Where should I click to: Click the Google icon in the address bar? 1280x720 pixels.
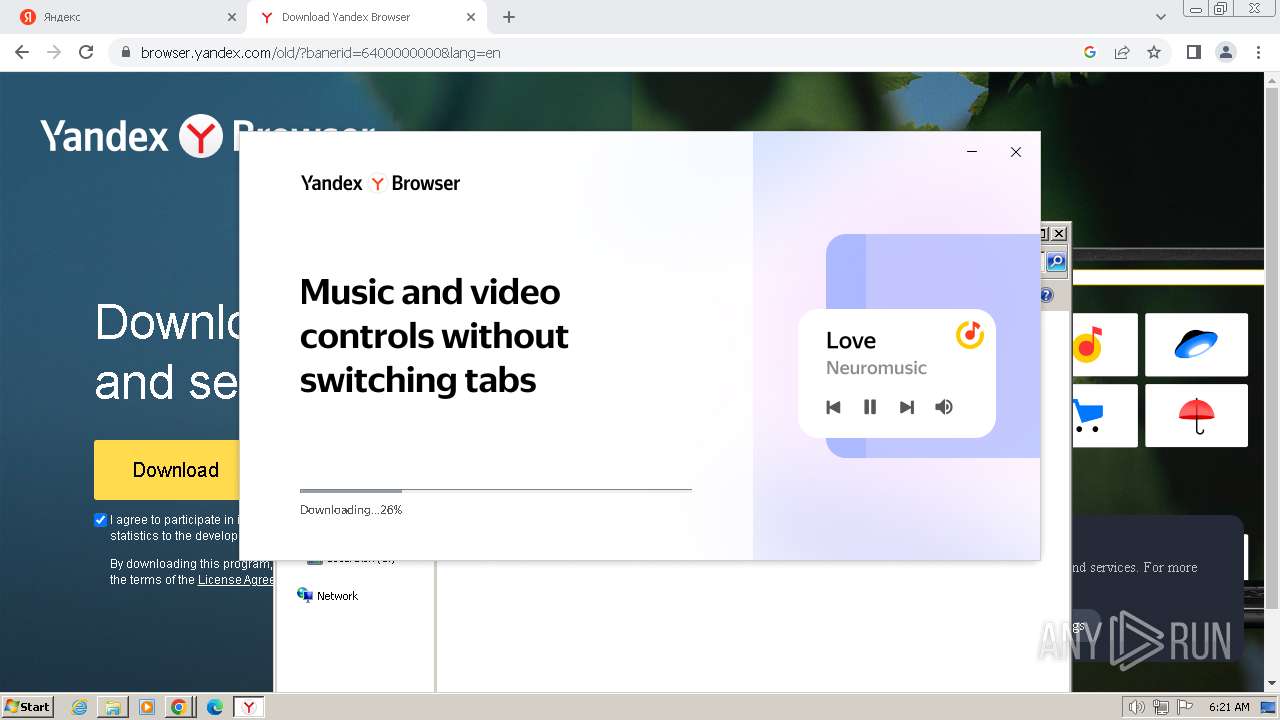pos(1090,52)
